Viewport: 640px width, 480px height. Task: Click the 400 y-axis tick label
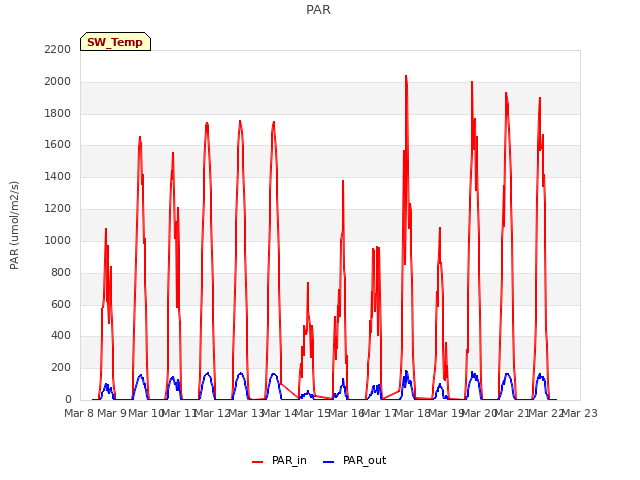pyautogui.click(x=61, y=336)
